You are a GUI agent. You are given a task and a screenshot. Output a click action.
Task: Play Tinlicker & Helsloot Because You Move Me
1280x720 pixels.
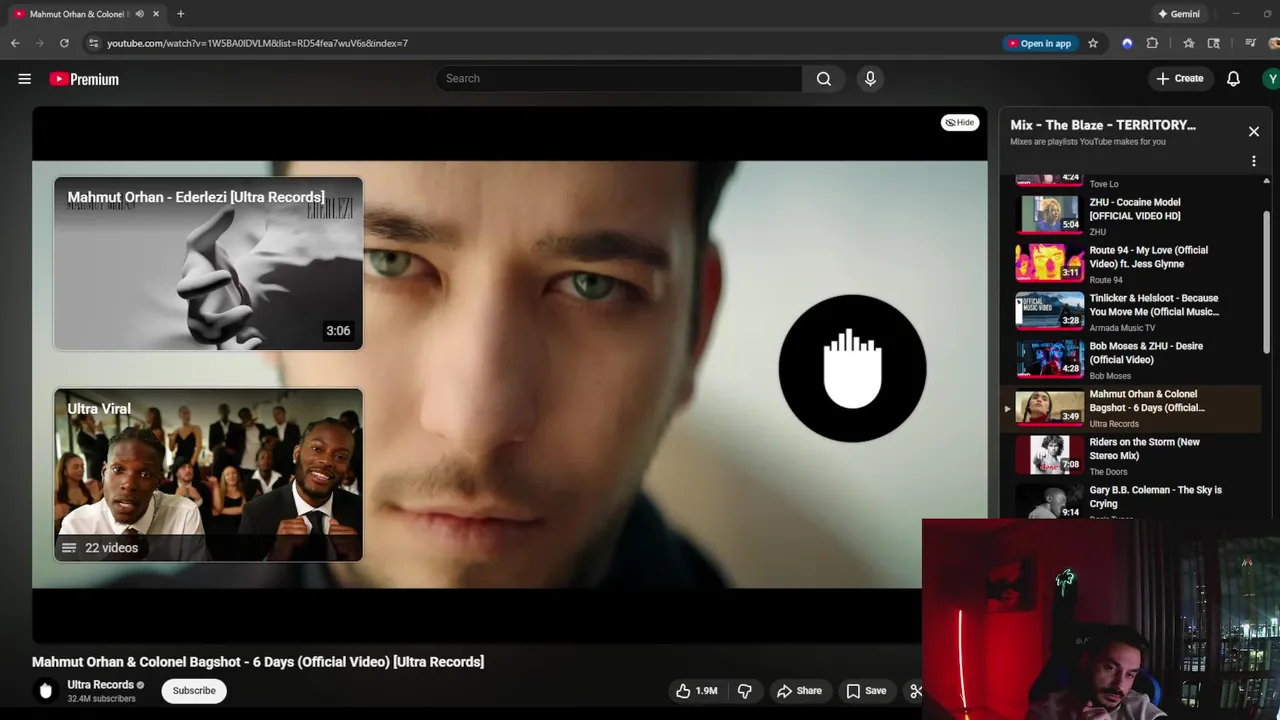[1132, 311]
